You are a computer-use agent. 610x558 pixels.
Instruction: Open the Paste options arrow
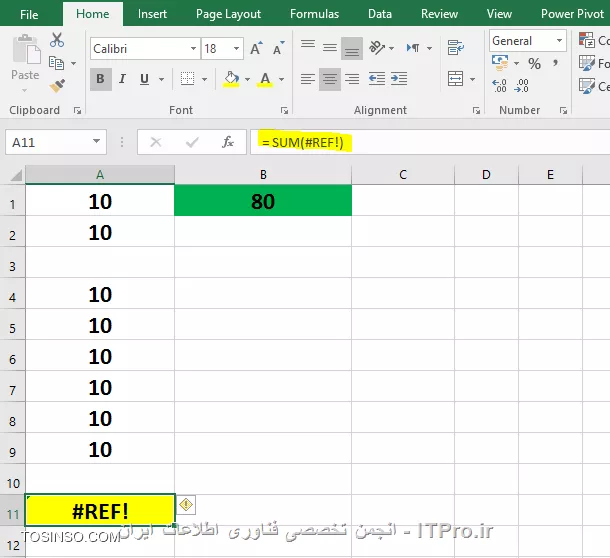(25, 90)
